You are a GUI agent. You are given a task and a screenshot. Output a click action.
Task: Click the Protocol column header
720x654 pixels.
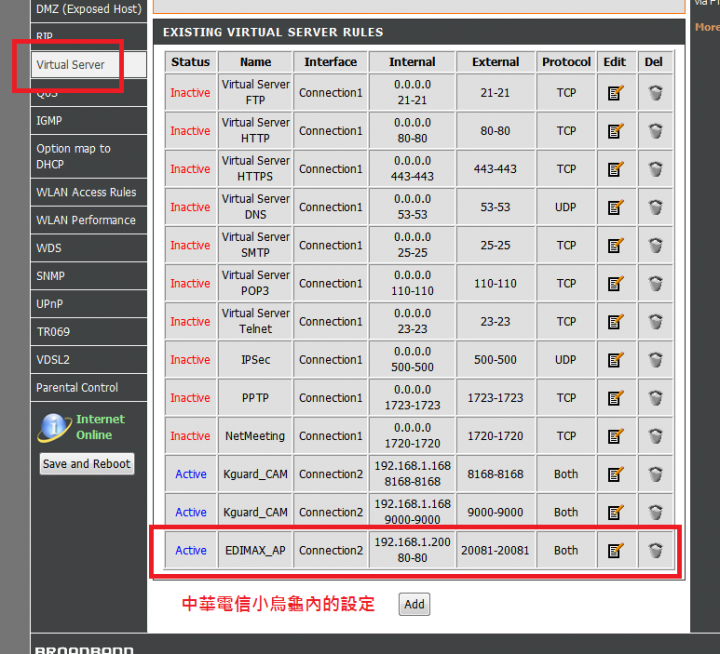click(x=566, y=62)
